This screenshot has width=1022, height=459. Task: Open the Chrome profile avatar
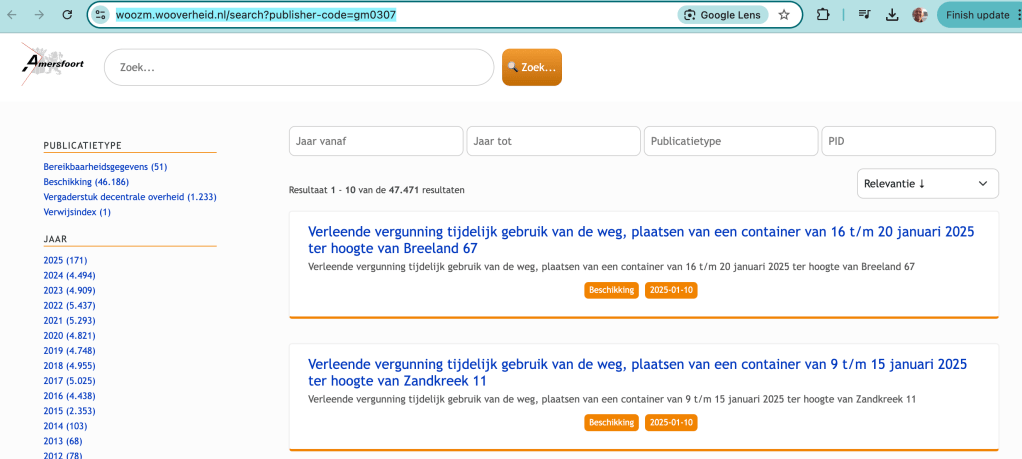point(920,15)
